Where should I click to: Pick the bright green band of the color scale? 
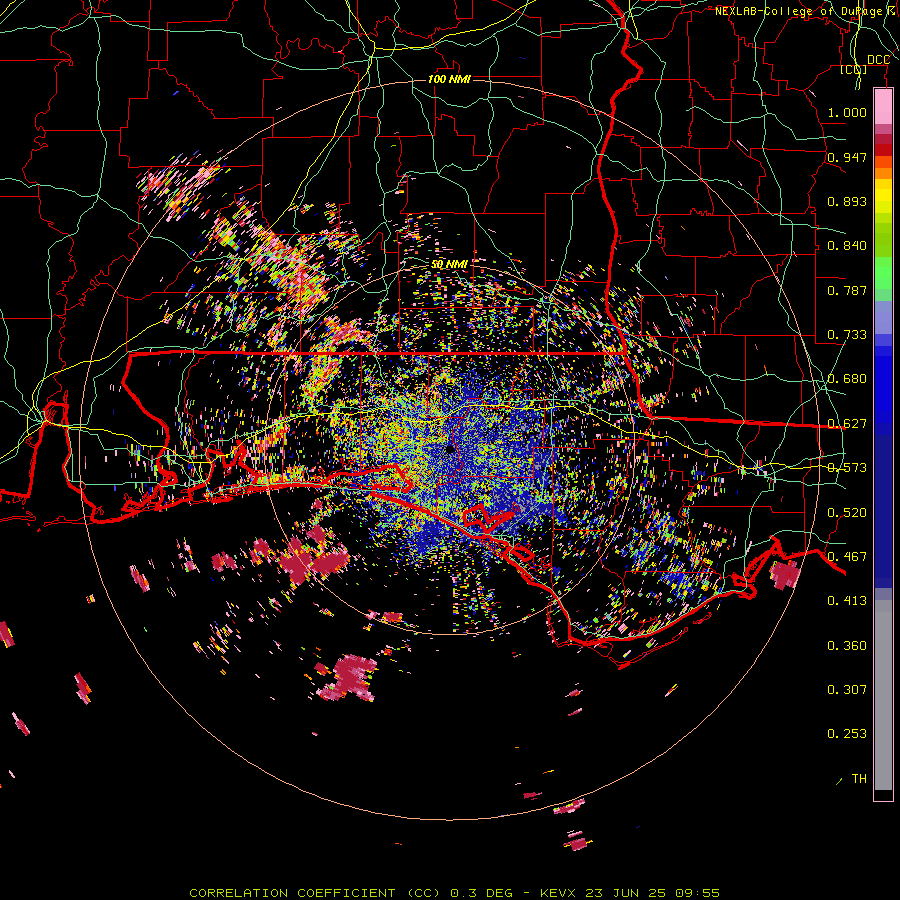pos(883,273)
